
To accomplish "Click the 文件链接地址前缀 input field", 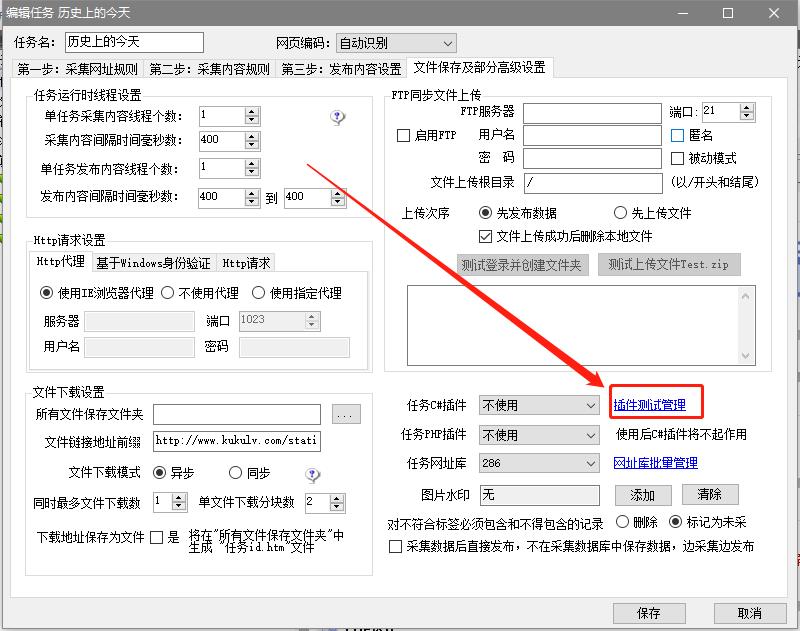I will tap(237, 442).
